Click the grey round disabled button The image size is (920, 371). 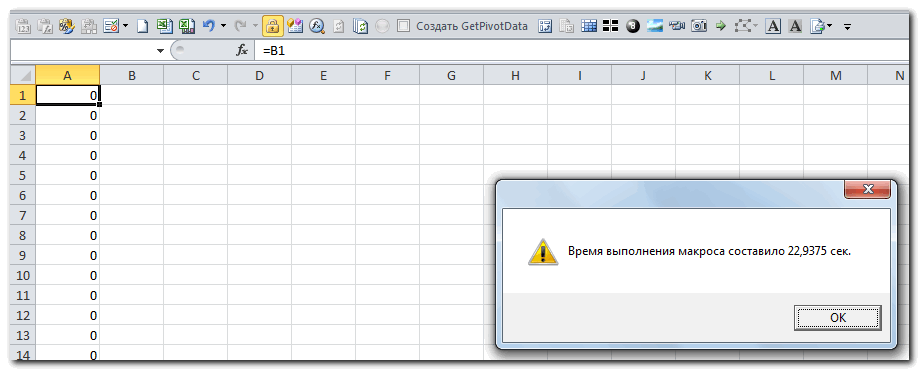click(x=382, y=26)
